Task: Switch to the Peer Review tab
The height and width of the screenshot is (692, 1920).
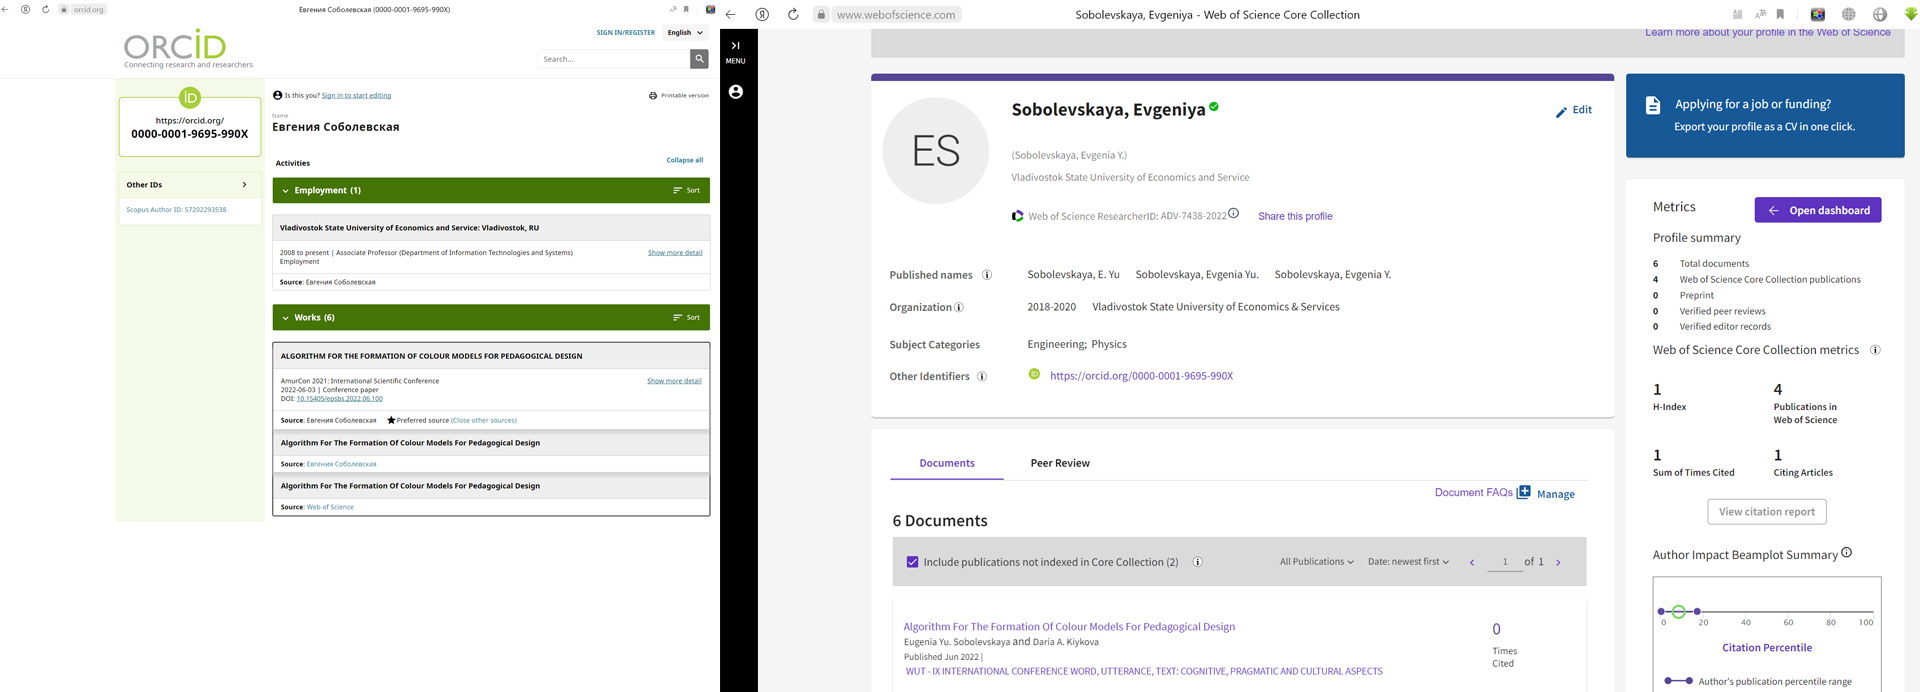Action: tap(1059, 463)
